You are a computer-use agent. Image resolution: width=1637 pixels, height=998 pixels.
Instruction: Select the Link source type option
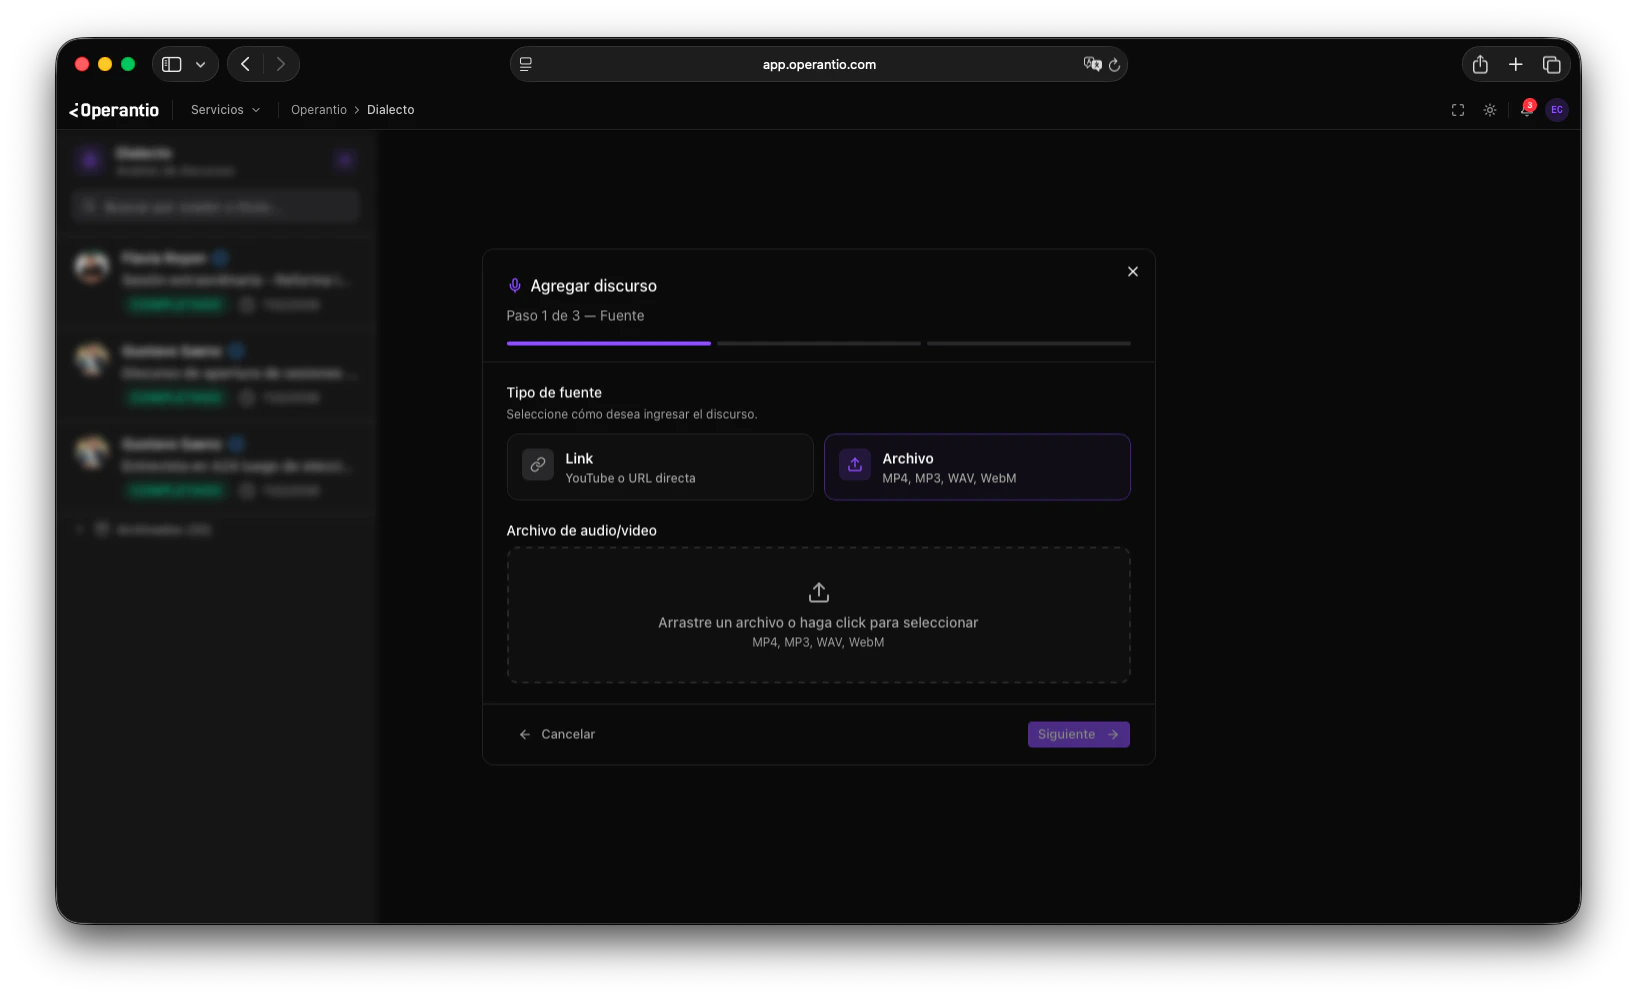coord(660,467)
